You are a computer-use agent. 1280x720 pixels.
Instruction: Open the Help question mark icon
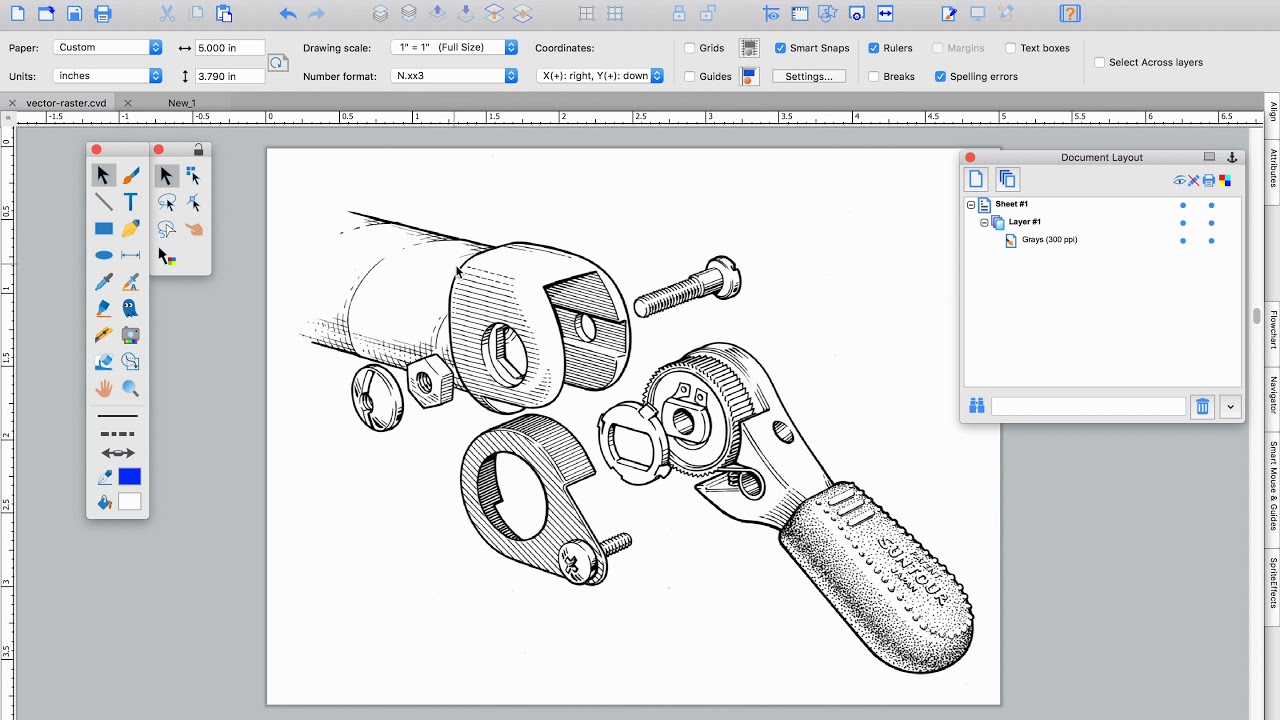tap(1070, 14)
